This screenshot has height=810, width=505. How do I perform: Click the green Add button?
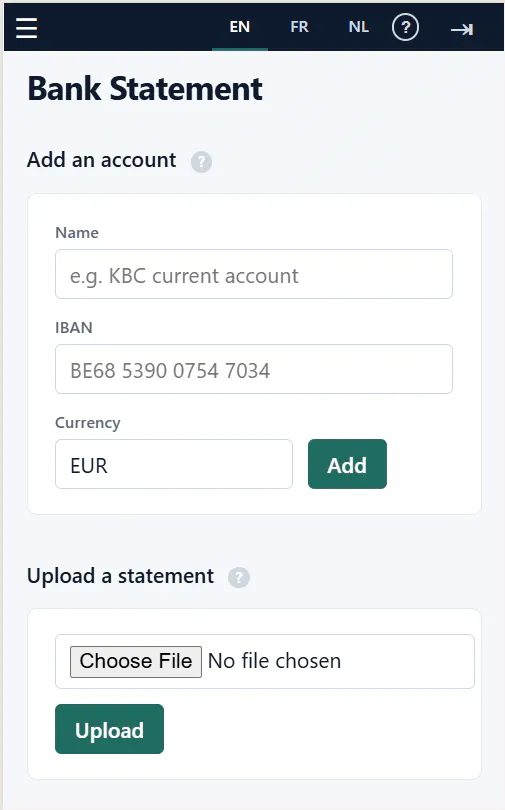[x=348, y=464]
